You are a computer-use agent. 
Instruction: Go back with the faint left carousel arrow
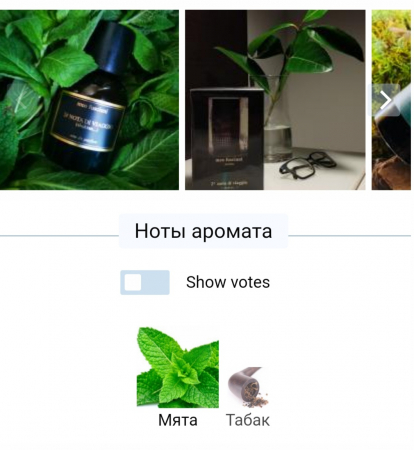[x=19, y=100]
